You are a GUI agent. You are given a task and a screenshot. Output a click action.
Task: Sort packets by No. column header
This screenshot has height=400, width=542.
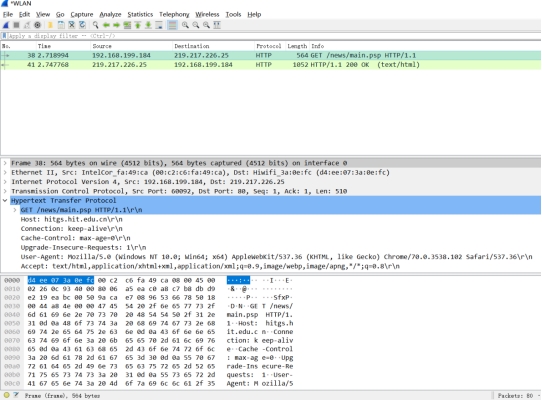[x=18, y=46]
